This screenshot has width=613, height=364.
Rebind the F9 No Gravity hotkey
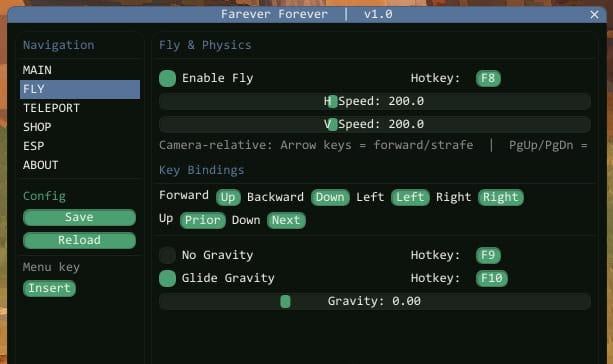click(x=488, y=255)
